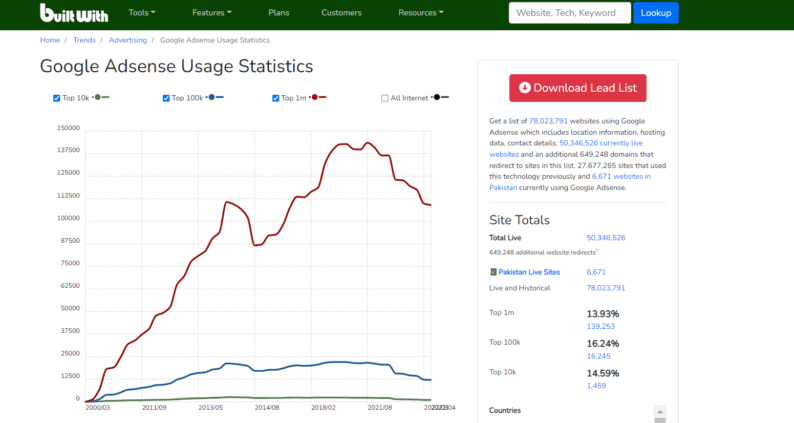This screenshot has width=794, height=423.
Task: Open the 6,671 websites in Pakistan link
Action: 570,182
